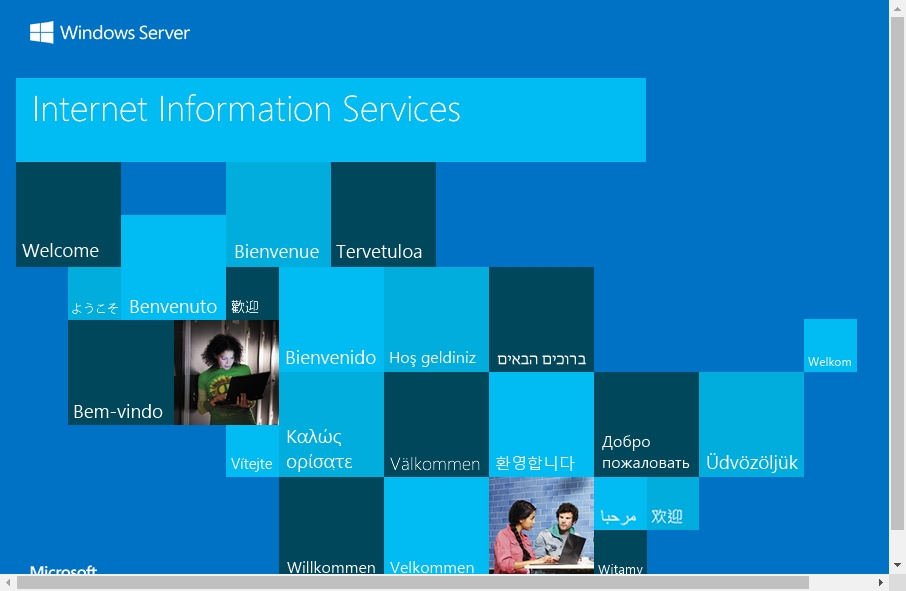Click the vertical scrollbar down arrow
This screenshot has height=591, width=906.
[897, 565]
